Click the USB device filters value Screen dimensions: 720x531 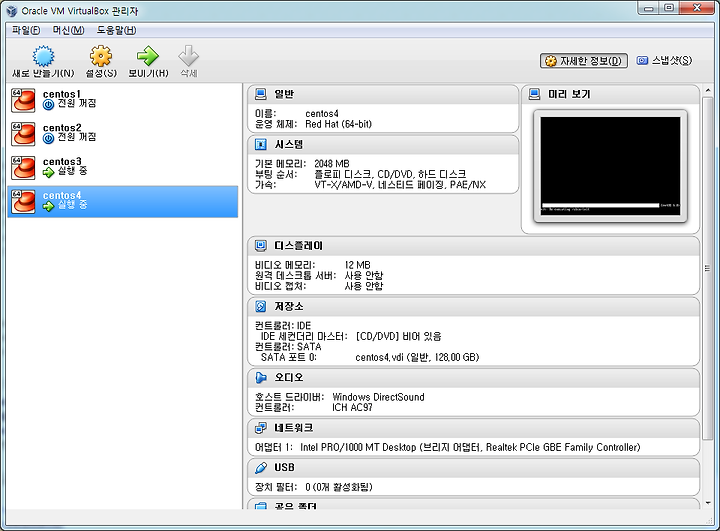(338, 487)
